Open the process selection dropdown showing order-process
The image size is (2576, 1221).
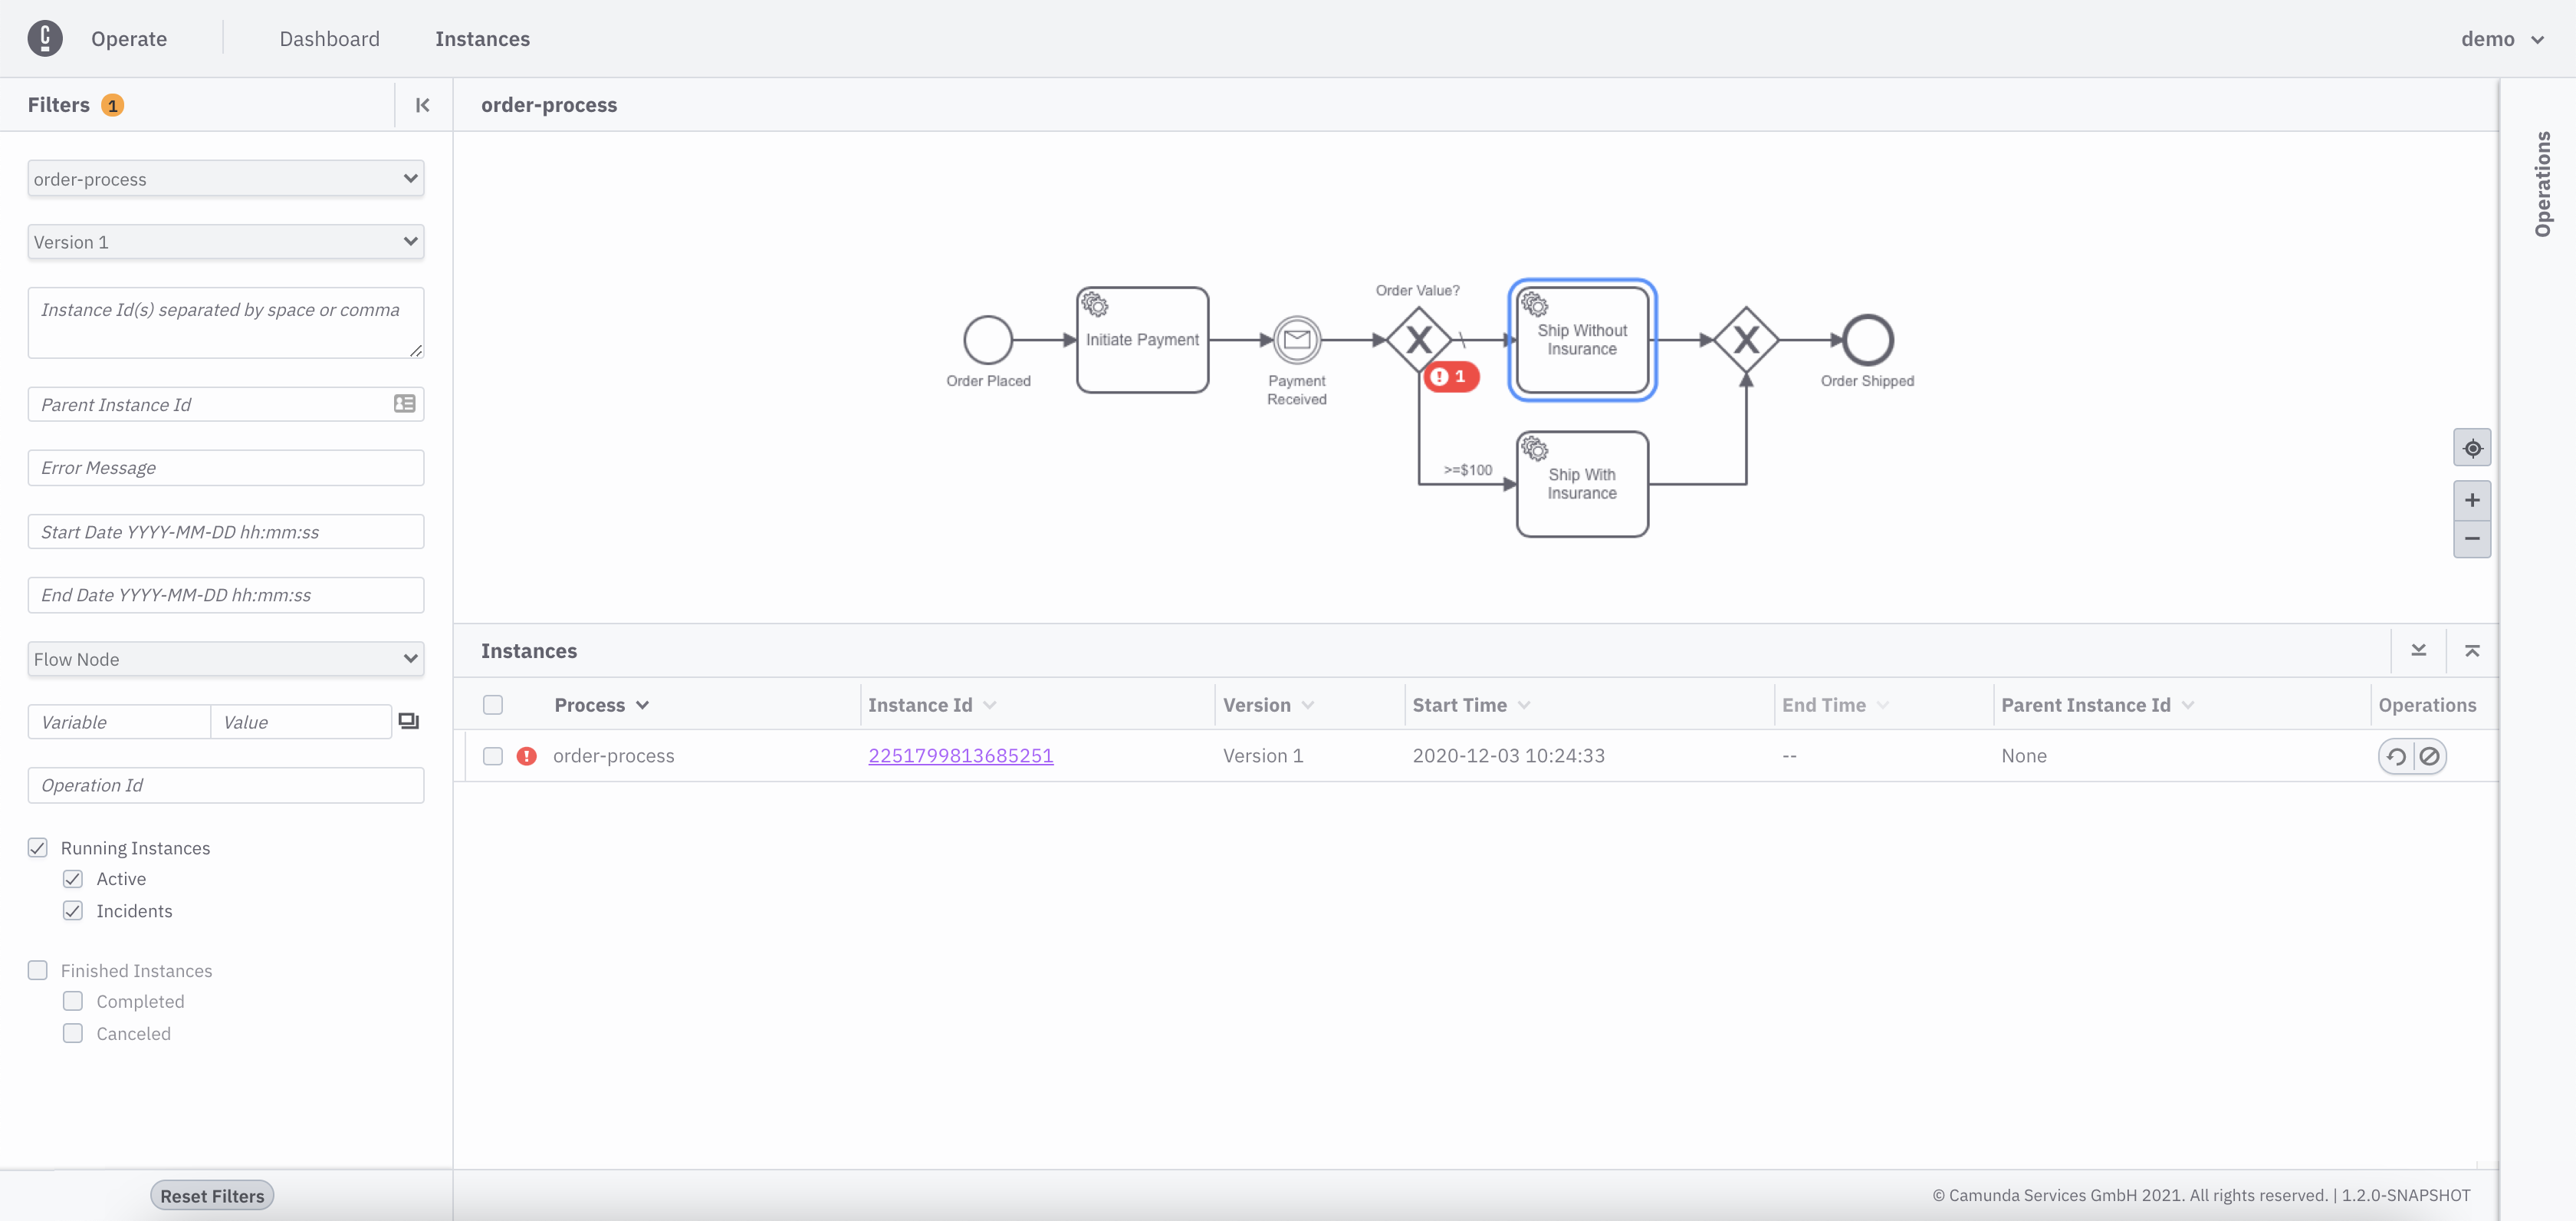(225, 178)
